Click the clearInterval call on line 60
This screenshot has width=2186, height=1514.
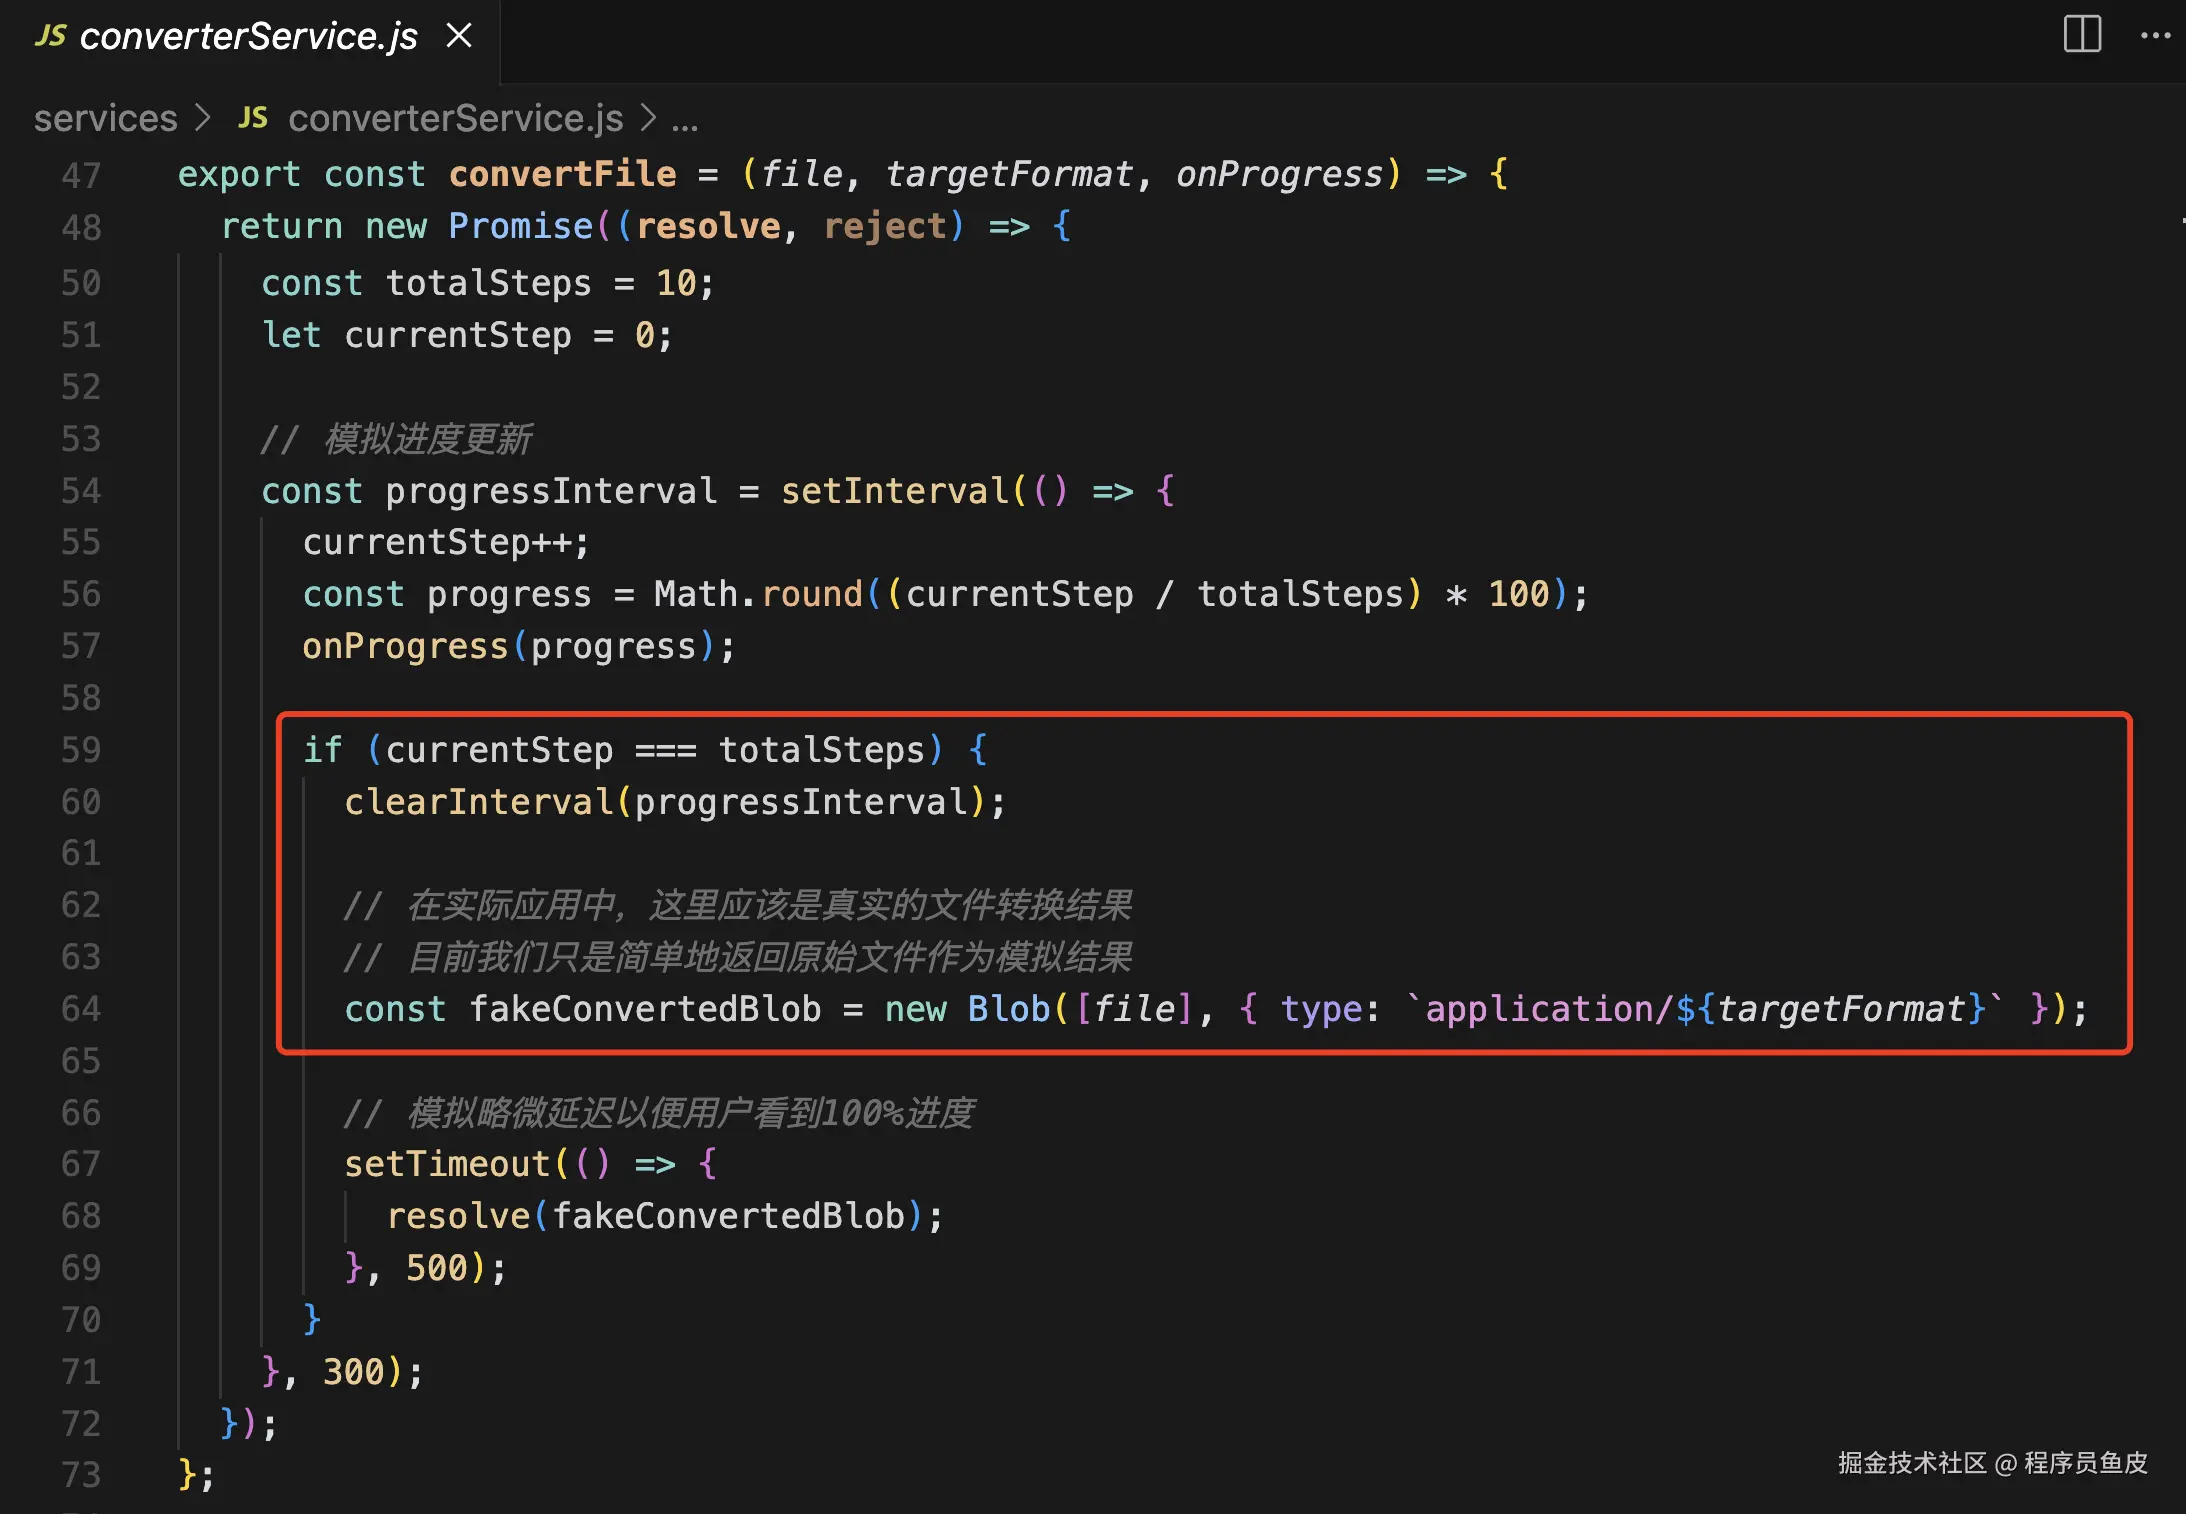[479, 802]
